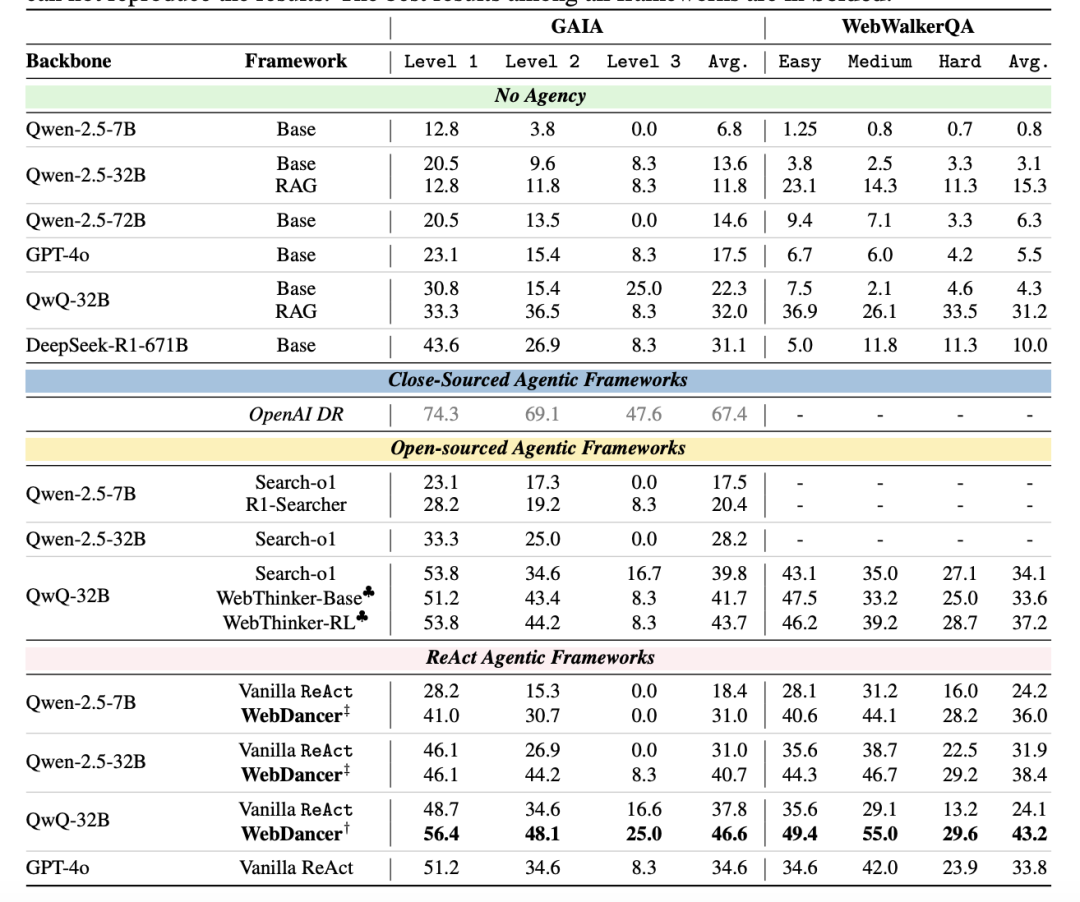Select WebThinker-RL's WebWalkerQA average 37.2

1029,623
